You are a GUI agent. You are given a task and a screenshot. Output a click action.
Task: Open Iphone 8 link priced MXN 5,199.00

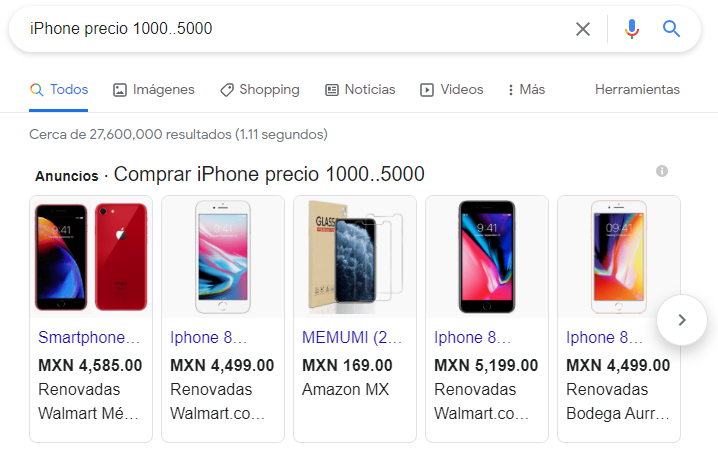click(x=472, y=337)
